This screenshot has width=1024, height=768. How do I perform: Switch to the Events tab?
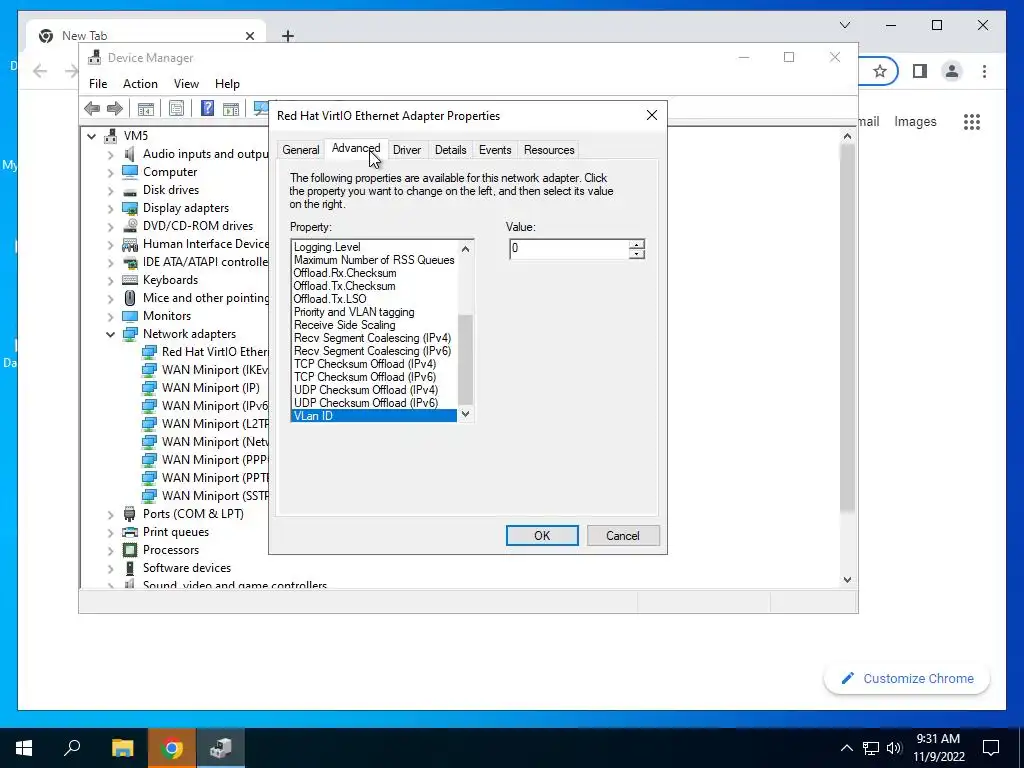coord(495,150)
